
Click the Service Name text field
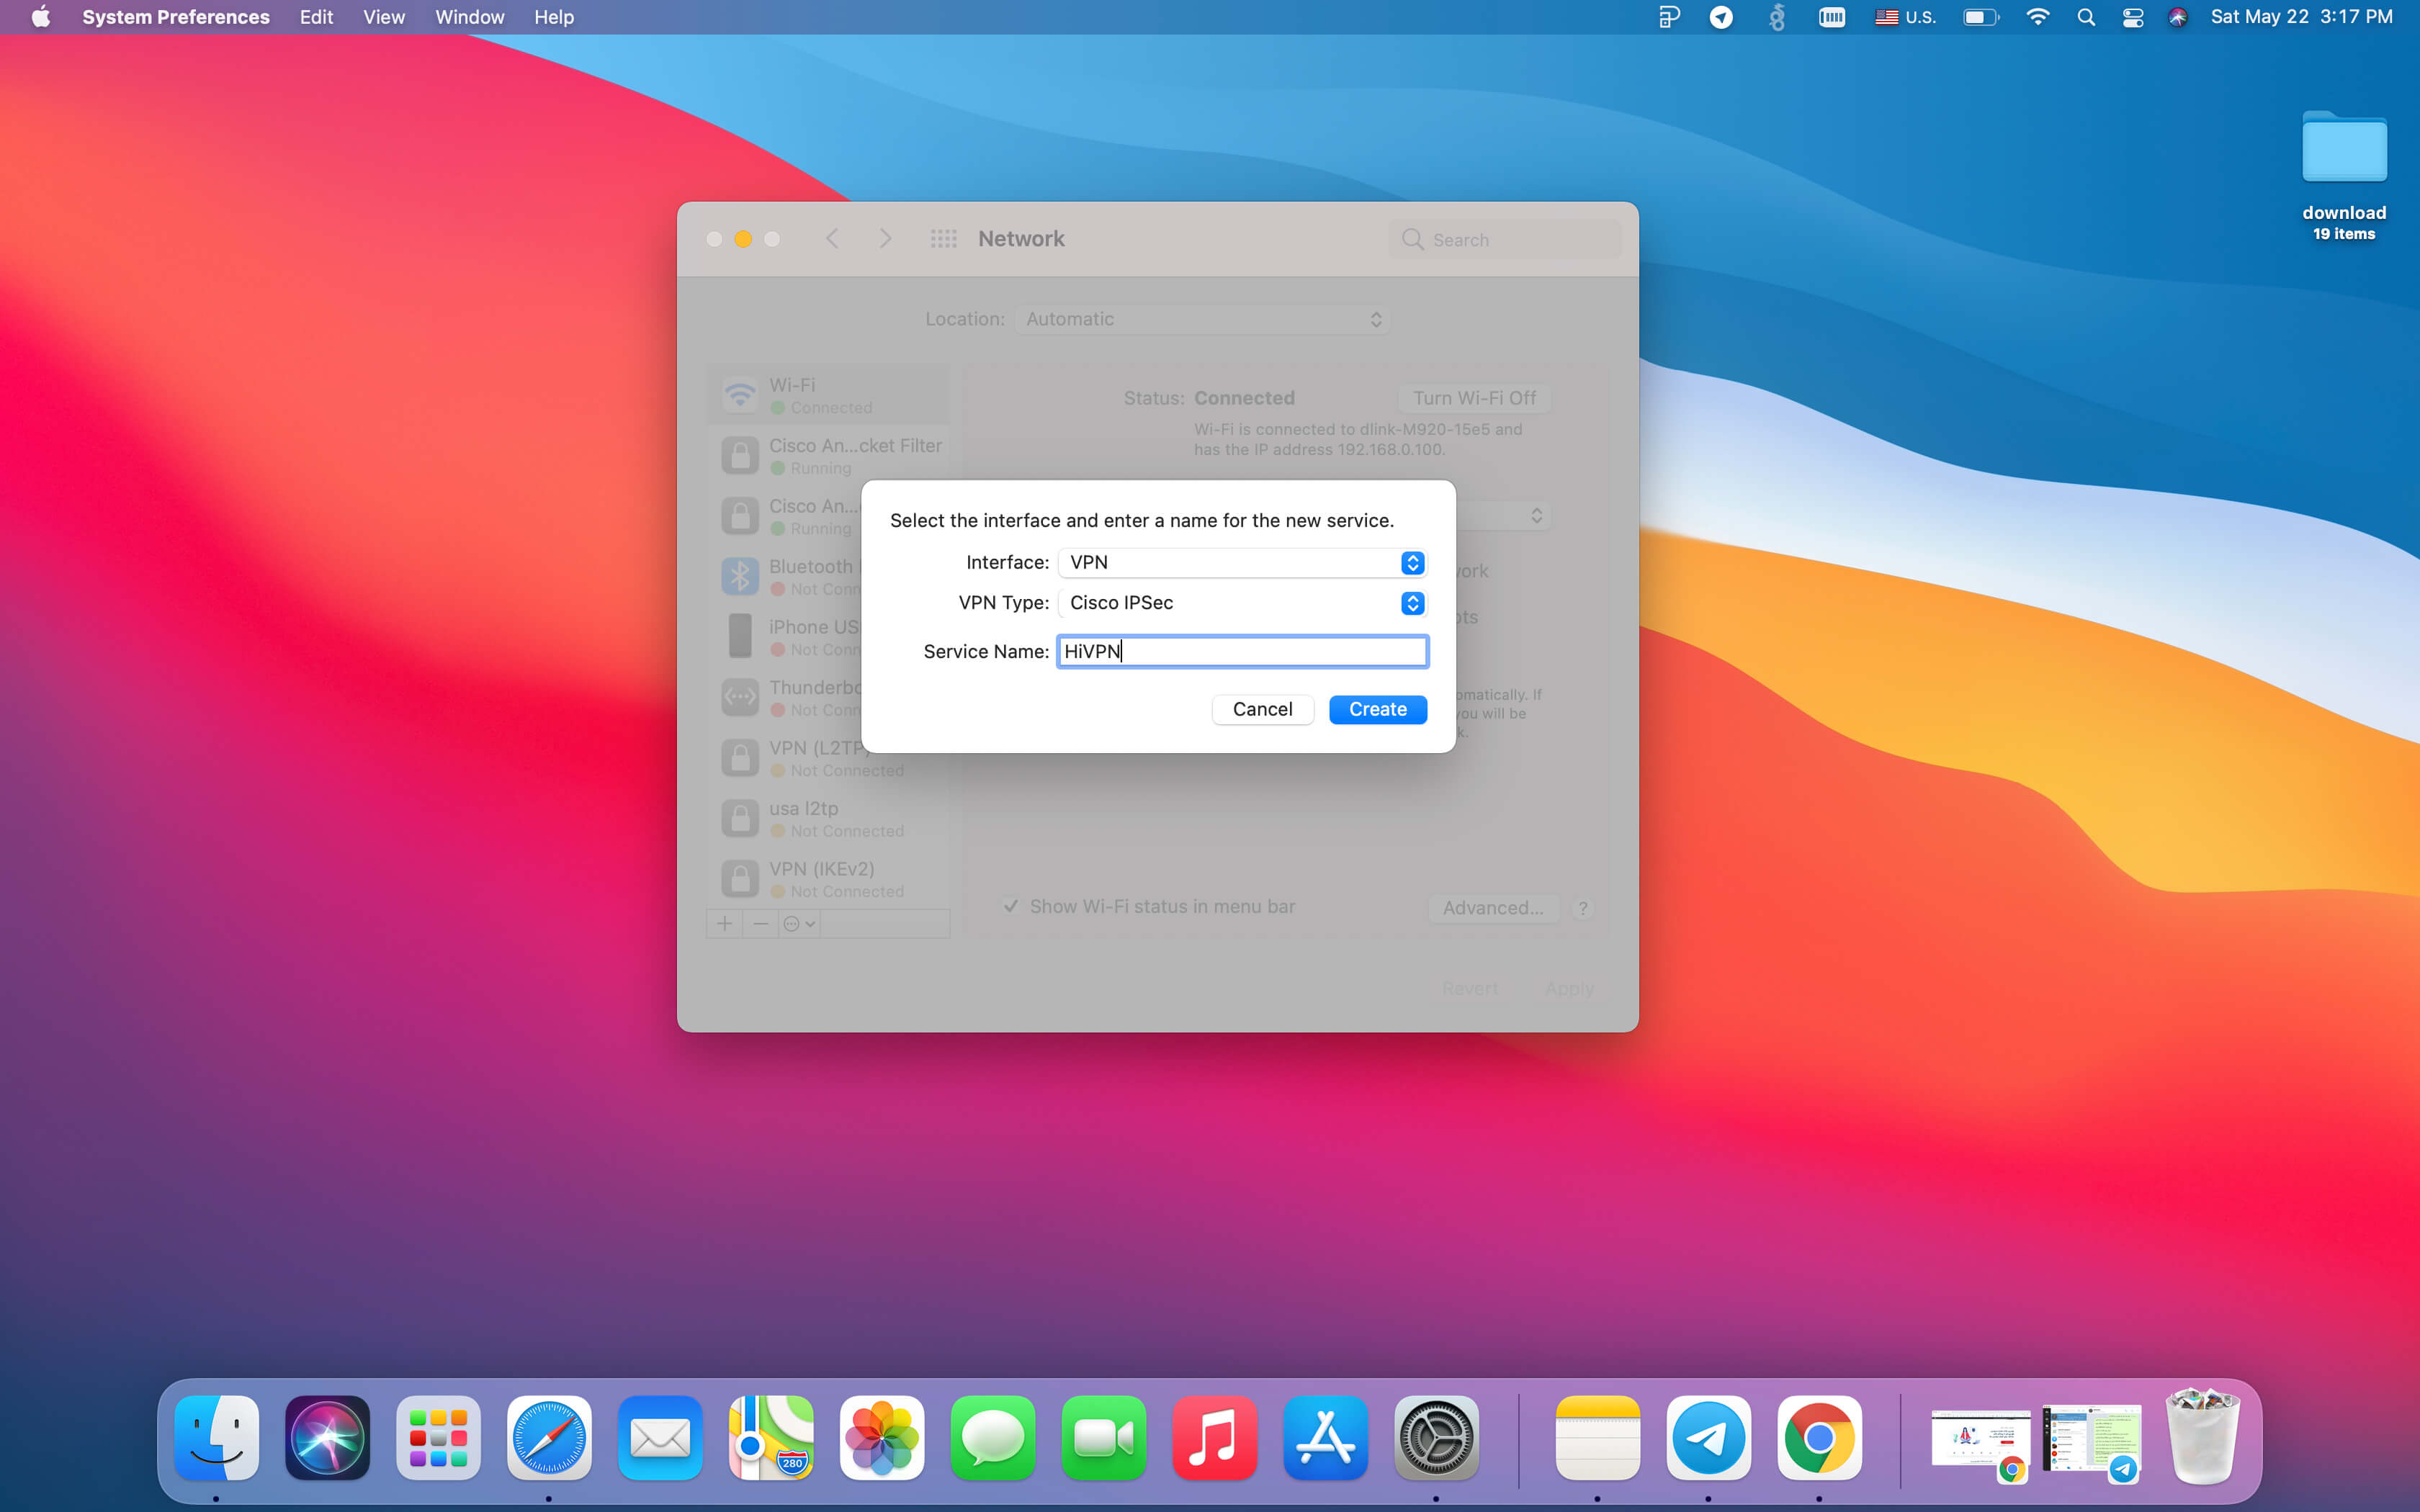click(1241, 651)
